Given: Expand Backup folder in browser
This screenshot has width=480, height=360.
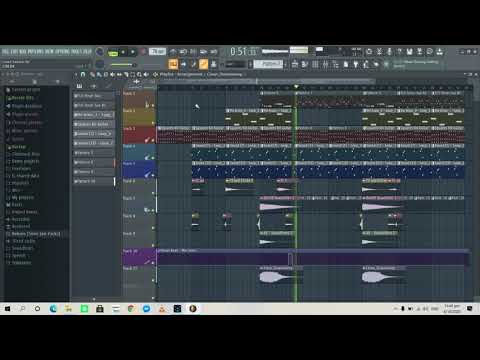Looking at the screenshot, I should point(16,147).
